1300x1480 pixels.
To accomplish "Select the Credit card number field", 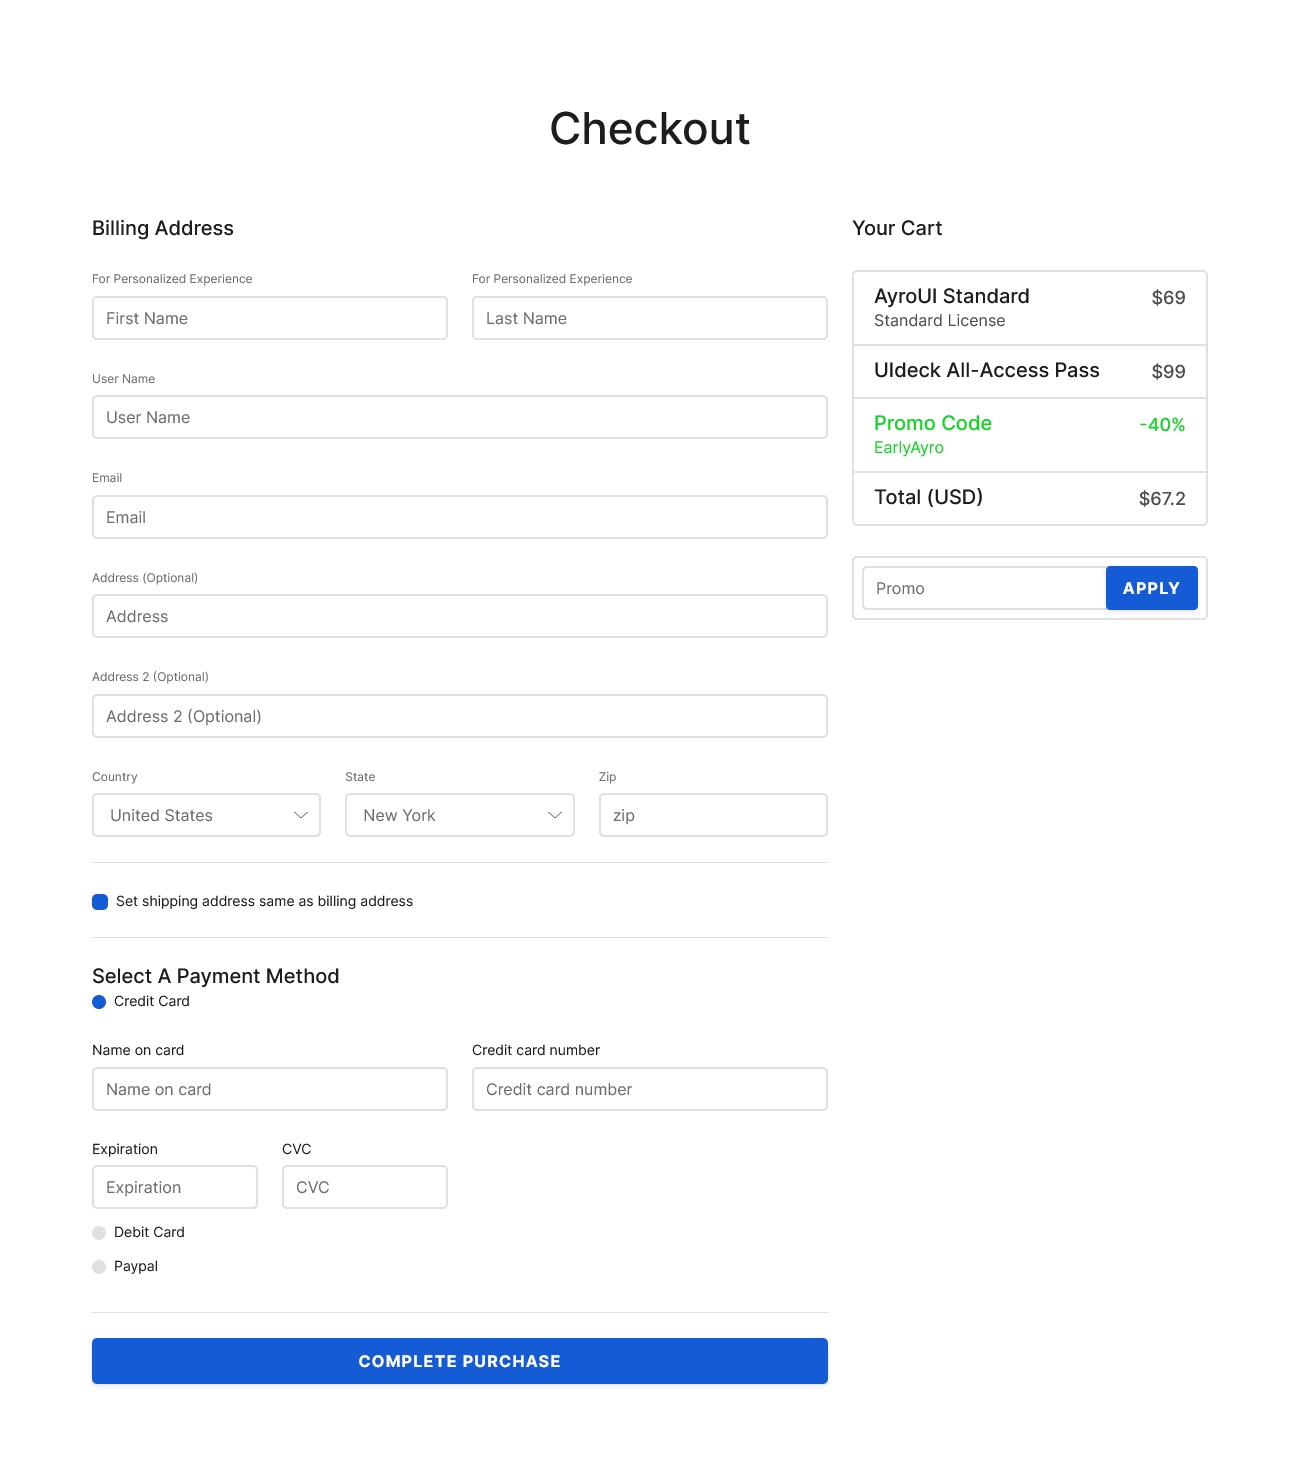I will pyautogui.click(x=649, y=1089).
